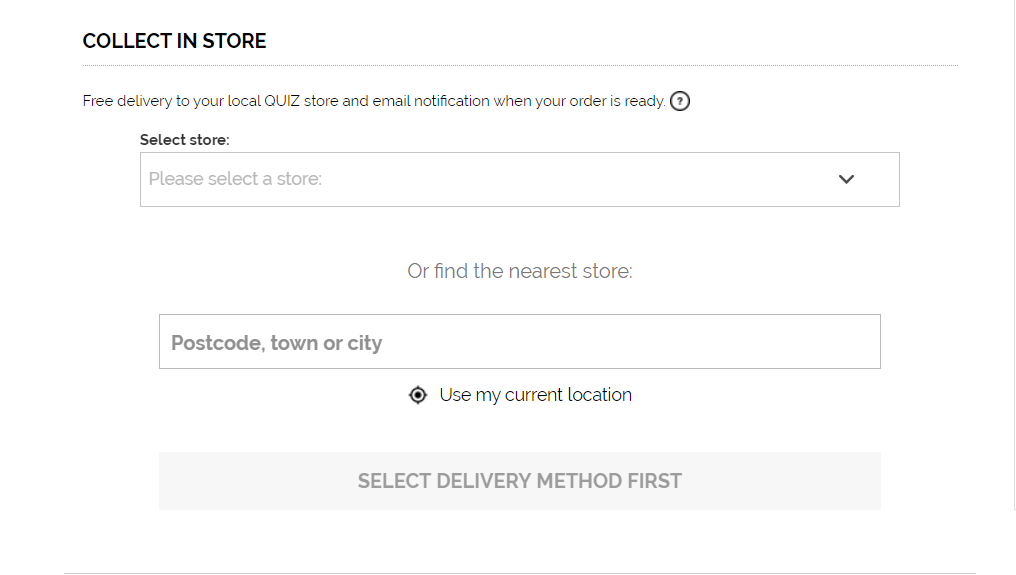Screen dimensions: 1016x575
Task: Click 'Or find the nearest store:' text
Action: [520, 271]
